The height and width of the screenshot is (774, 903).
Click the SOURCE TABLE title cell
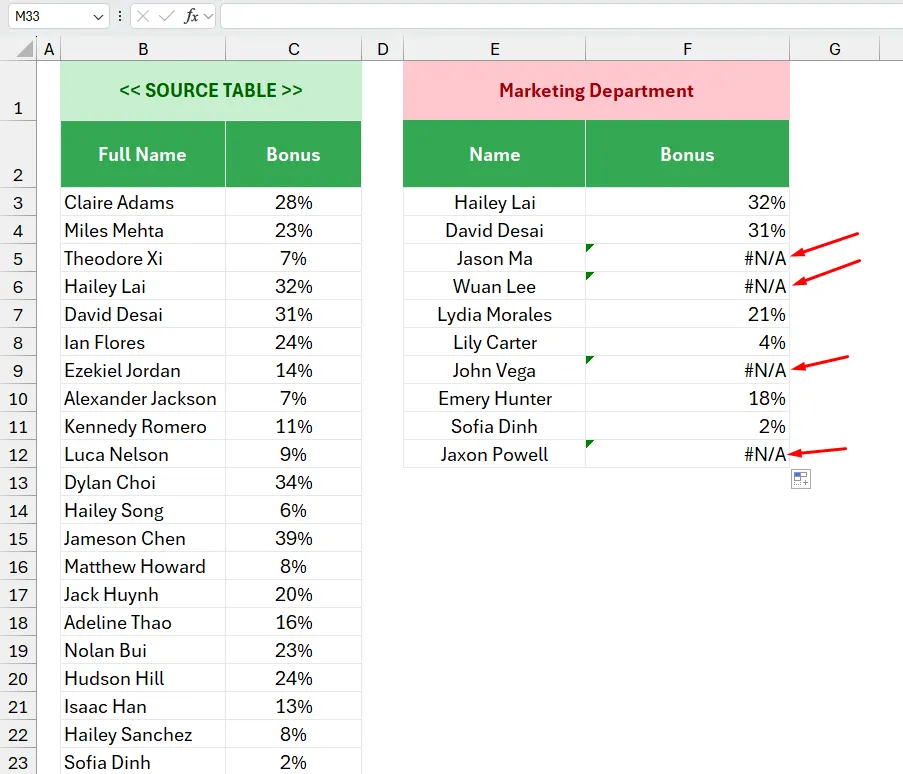(x=211, y=91)
